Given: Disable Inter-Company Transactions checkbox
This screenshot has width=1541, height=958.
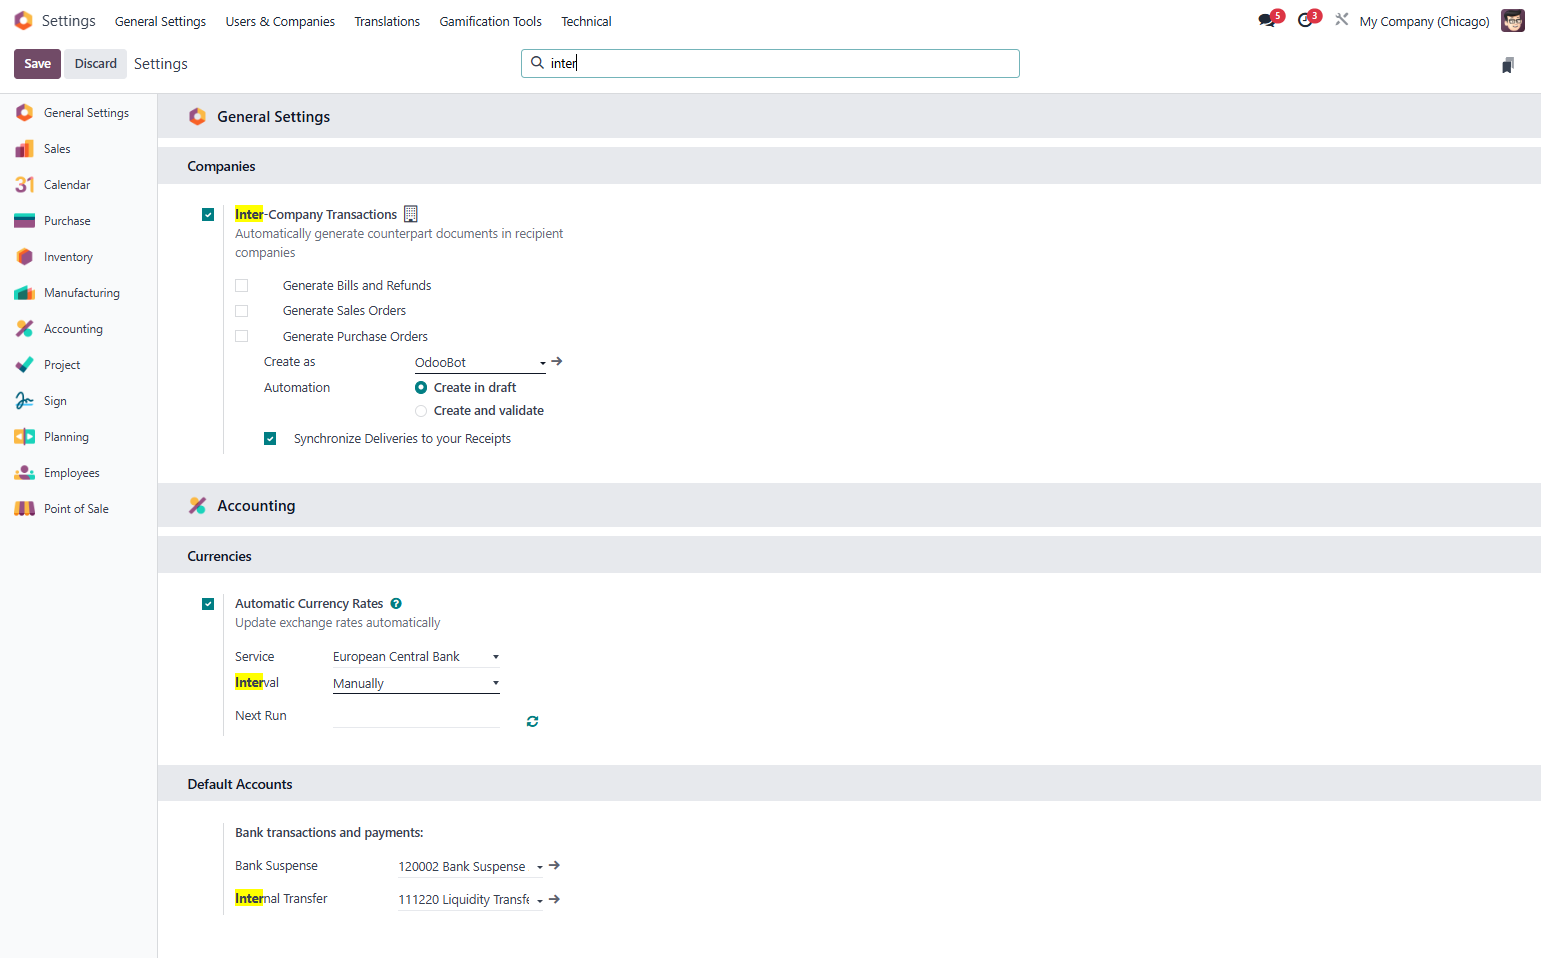Looking at the screenshot, I should click(208, 214).
